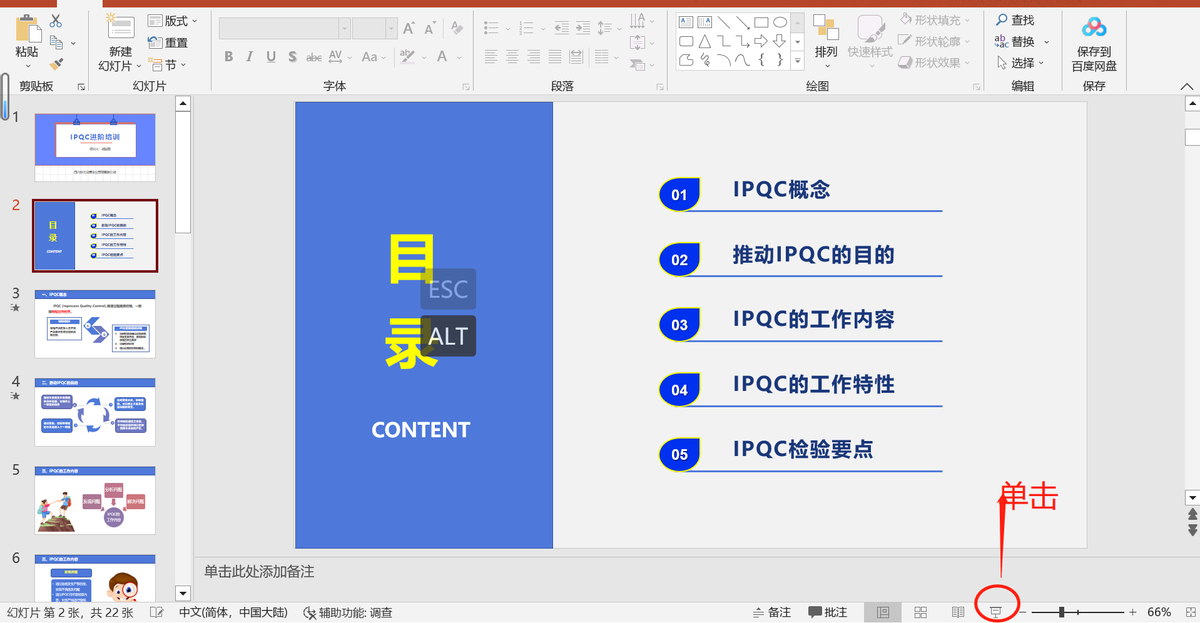Open the 形状轮廓 shape outline dropdown
This screenshot has height=623, width=1200.
pyautogui.click(x=936, y=42)
